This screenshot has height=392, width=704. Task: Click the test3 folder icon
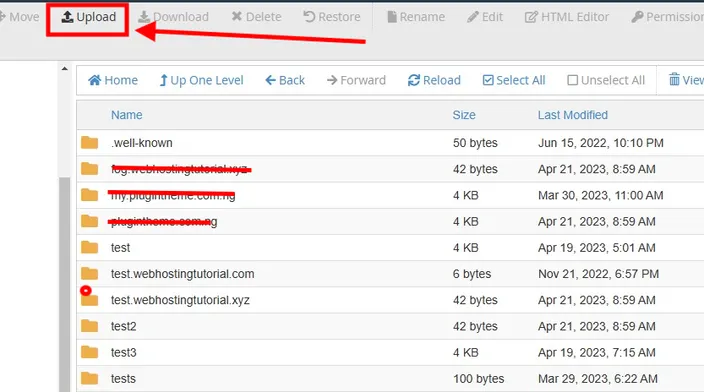[x=89, y=352]
